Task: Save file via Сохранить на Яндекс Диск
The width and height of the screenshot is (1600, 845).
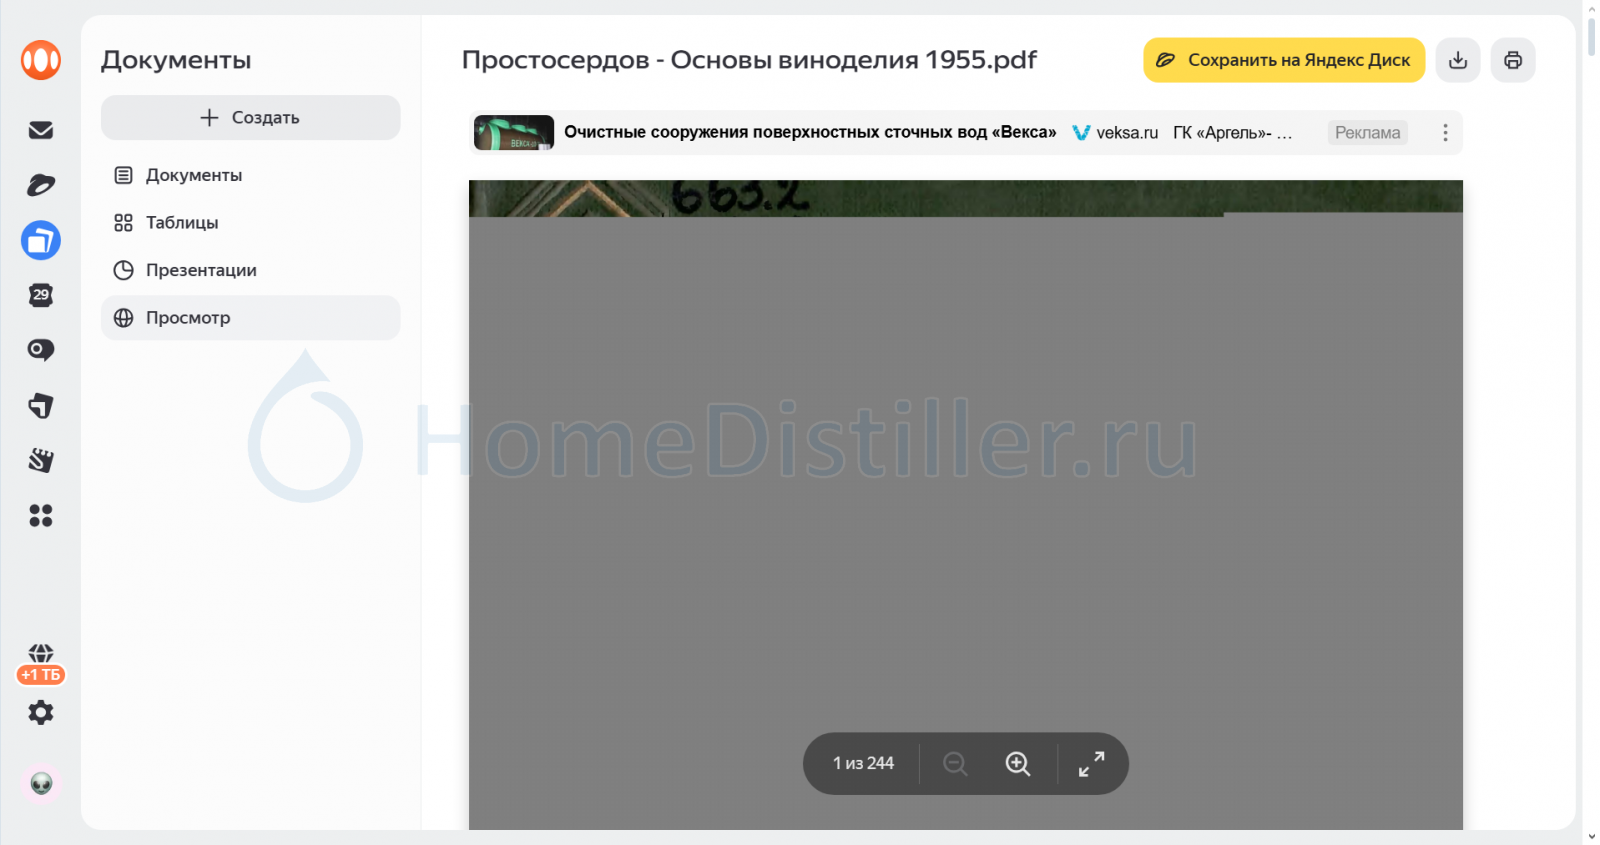Action: pyautogui.click(x=1284, y=60)
